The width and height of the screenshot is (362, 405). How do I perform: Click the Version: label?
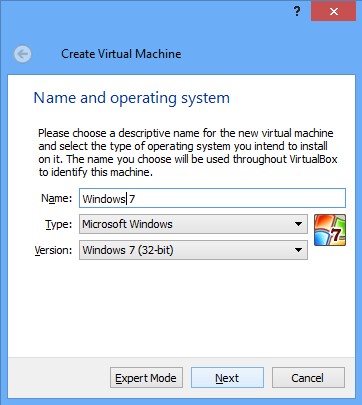click(x=53, y=250)
